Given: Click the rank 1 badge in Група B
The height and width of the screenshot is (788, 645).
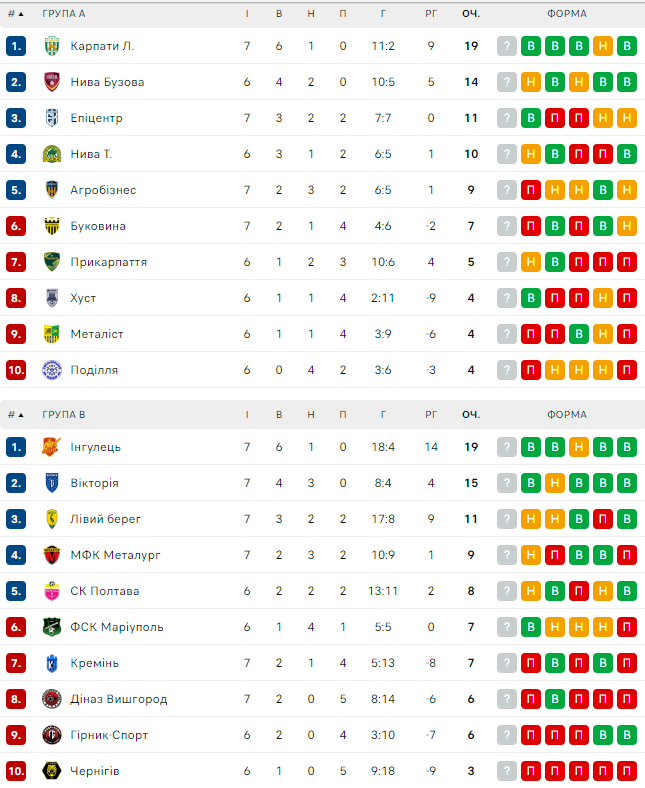Looking at the screenshot, I should (x=15, y=447).
